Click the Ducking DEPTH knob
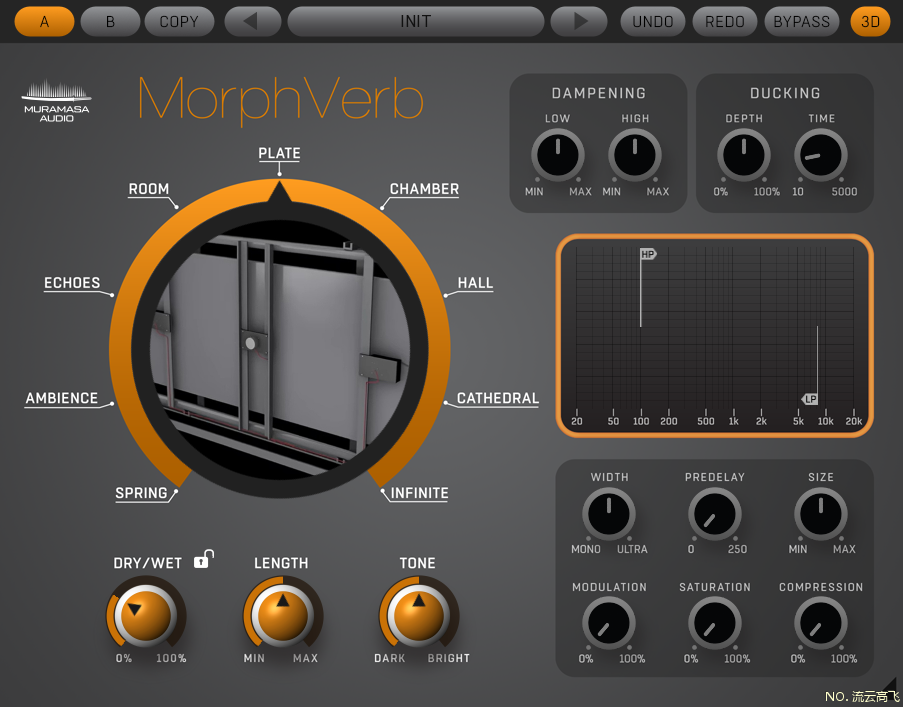Image resolution: width=903 pixels, height=707 pixels. coord(743,155)
